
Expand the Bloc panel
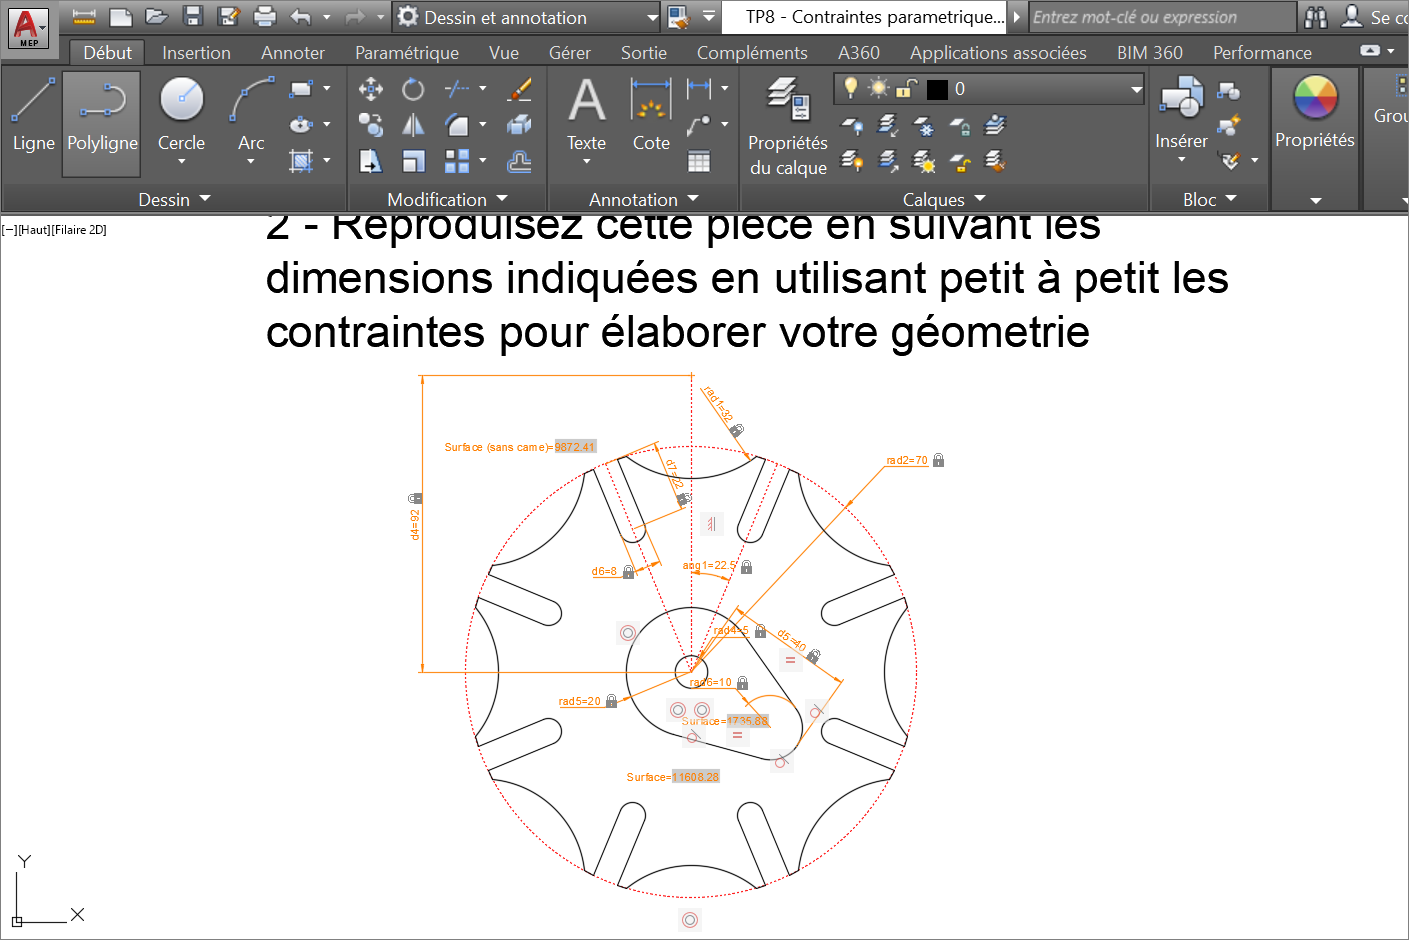click(1209, 199)
